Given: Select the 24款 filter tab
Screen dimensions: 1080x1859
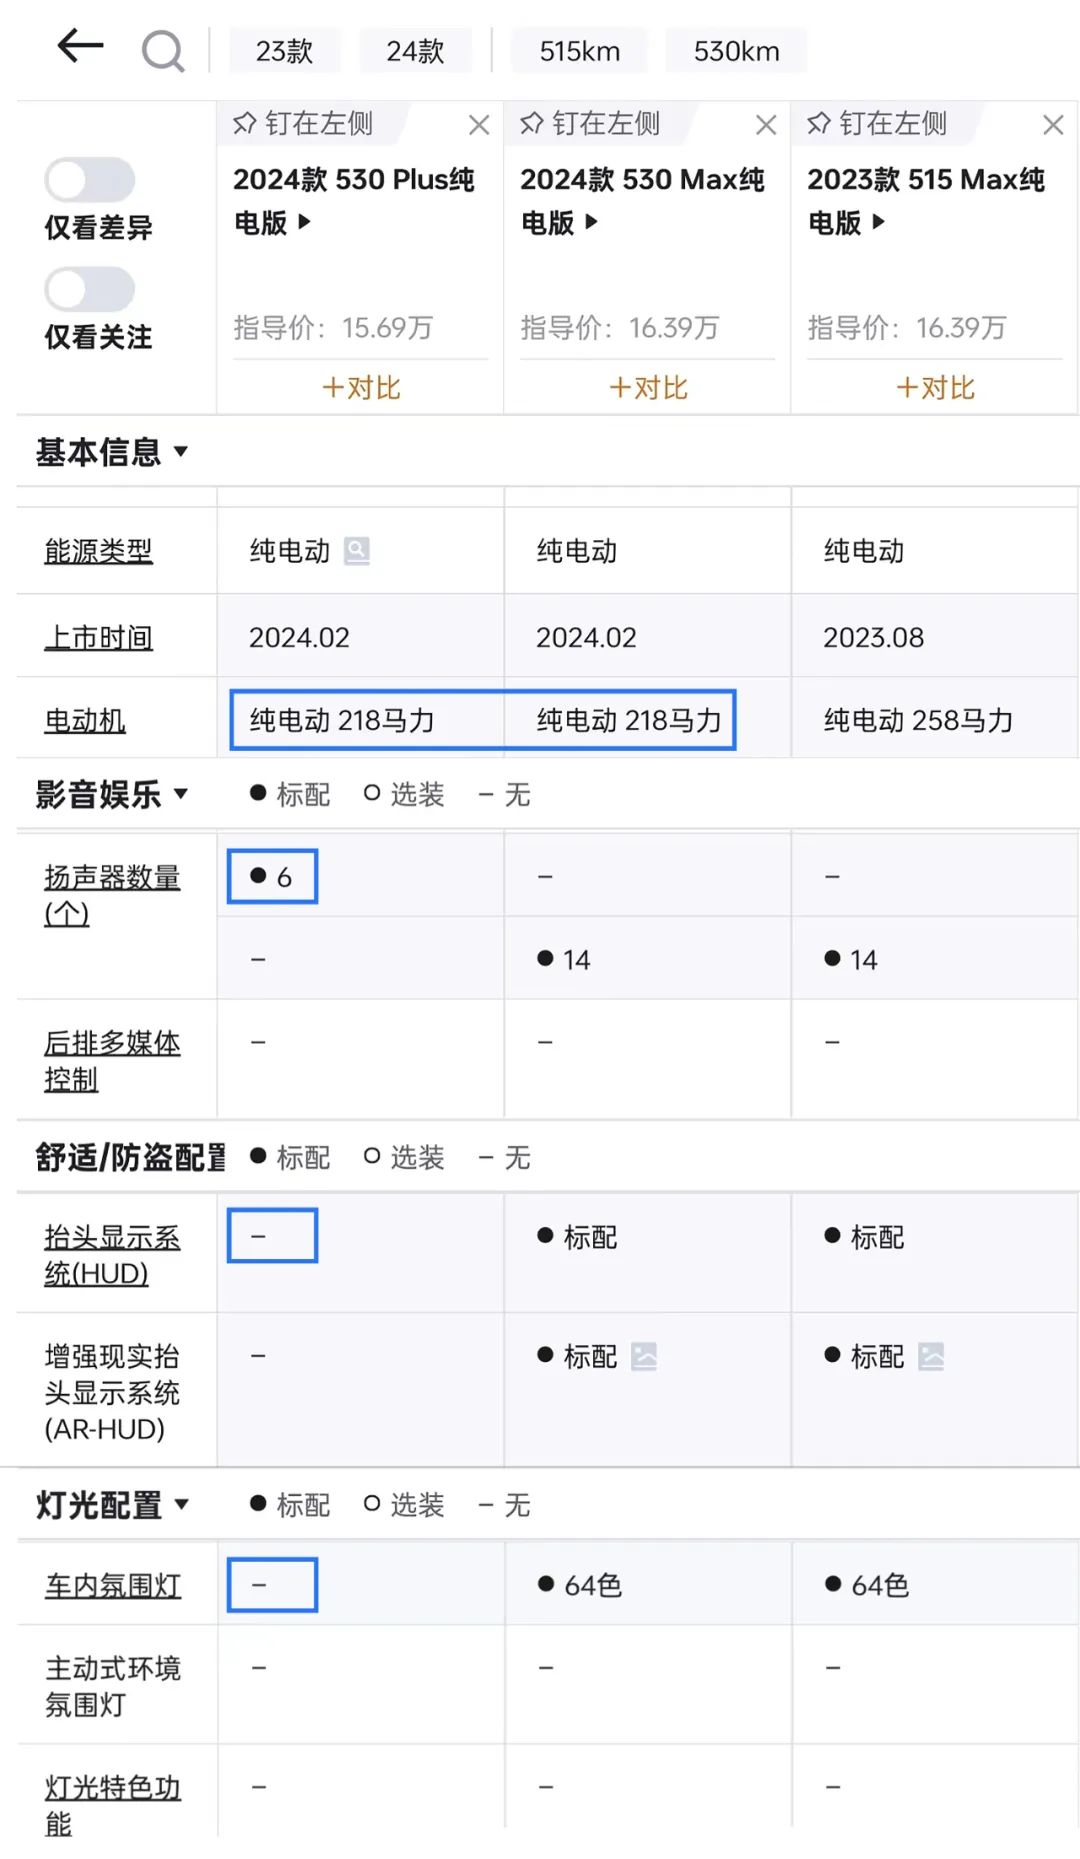Looking at the screenshot, I should (415, 51).
